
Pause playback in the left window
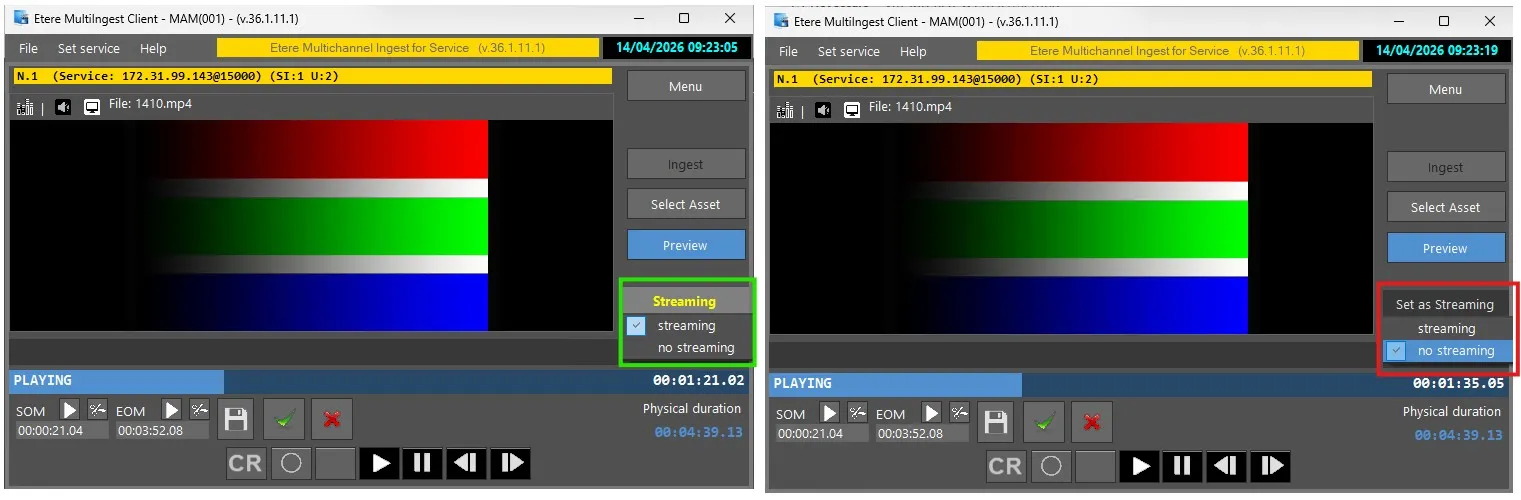(x=422, y=463)
